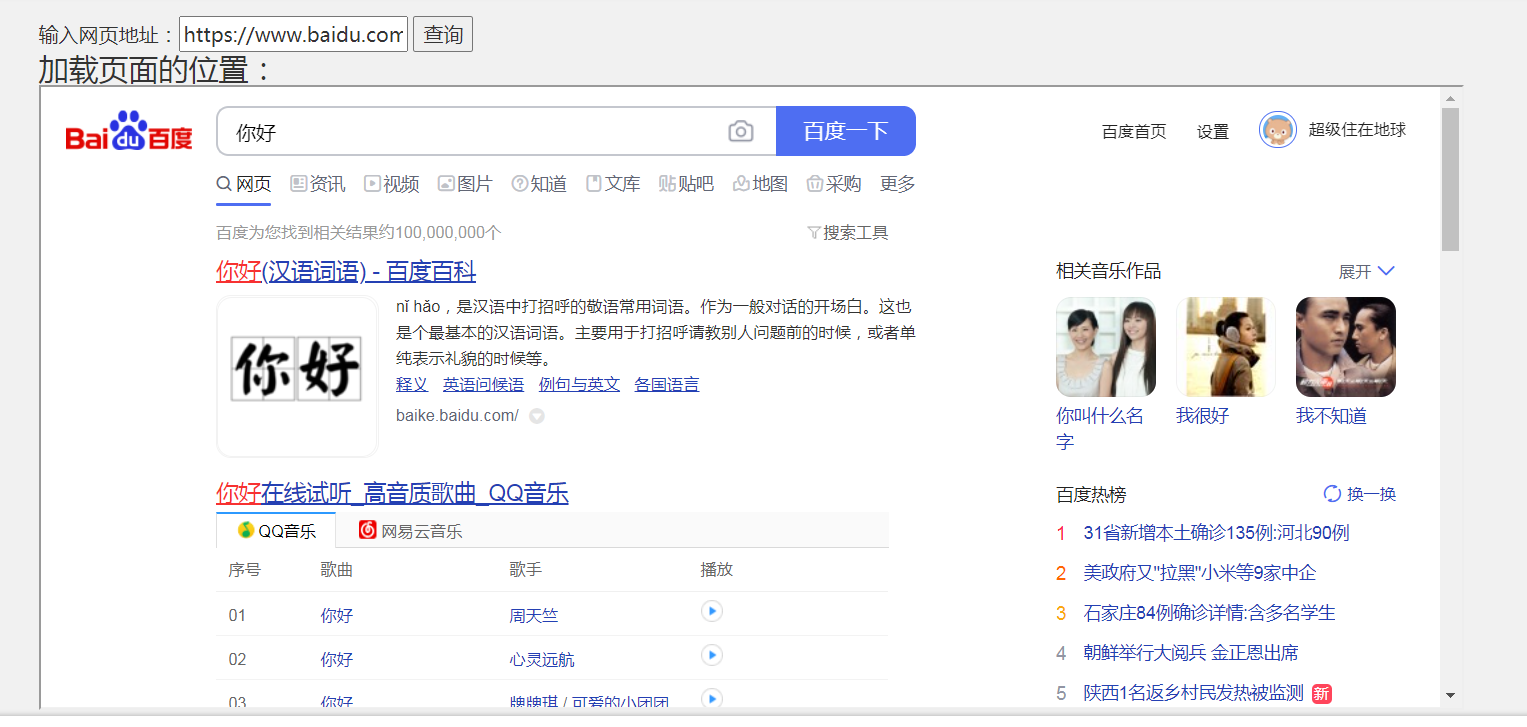Screen dimensions: 1527x727
Task: Focus the 输入网页地址 URL field
Action: point(293,34)
